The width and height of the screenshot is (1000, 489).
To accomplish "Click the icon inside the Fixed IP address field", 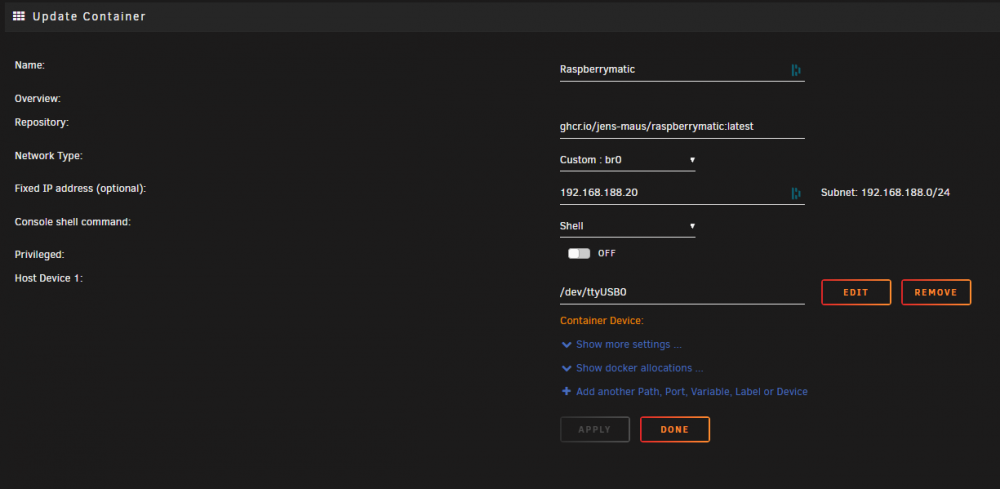I will tap(796, 193).
